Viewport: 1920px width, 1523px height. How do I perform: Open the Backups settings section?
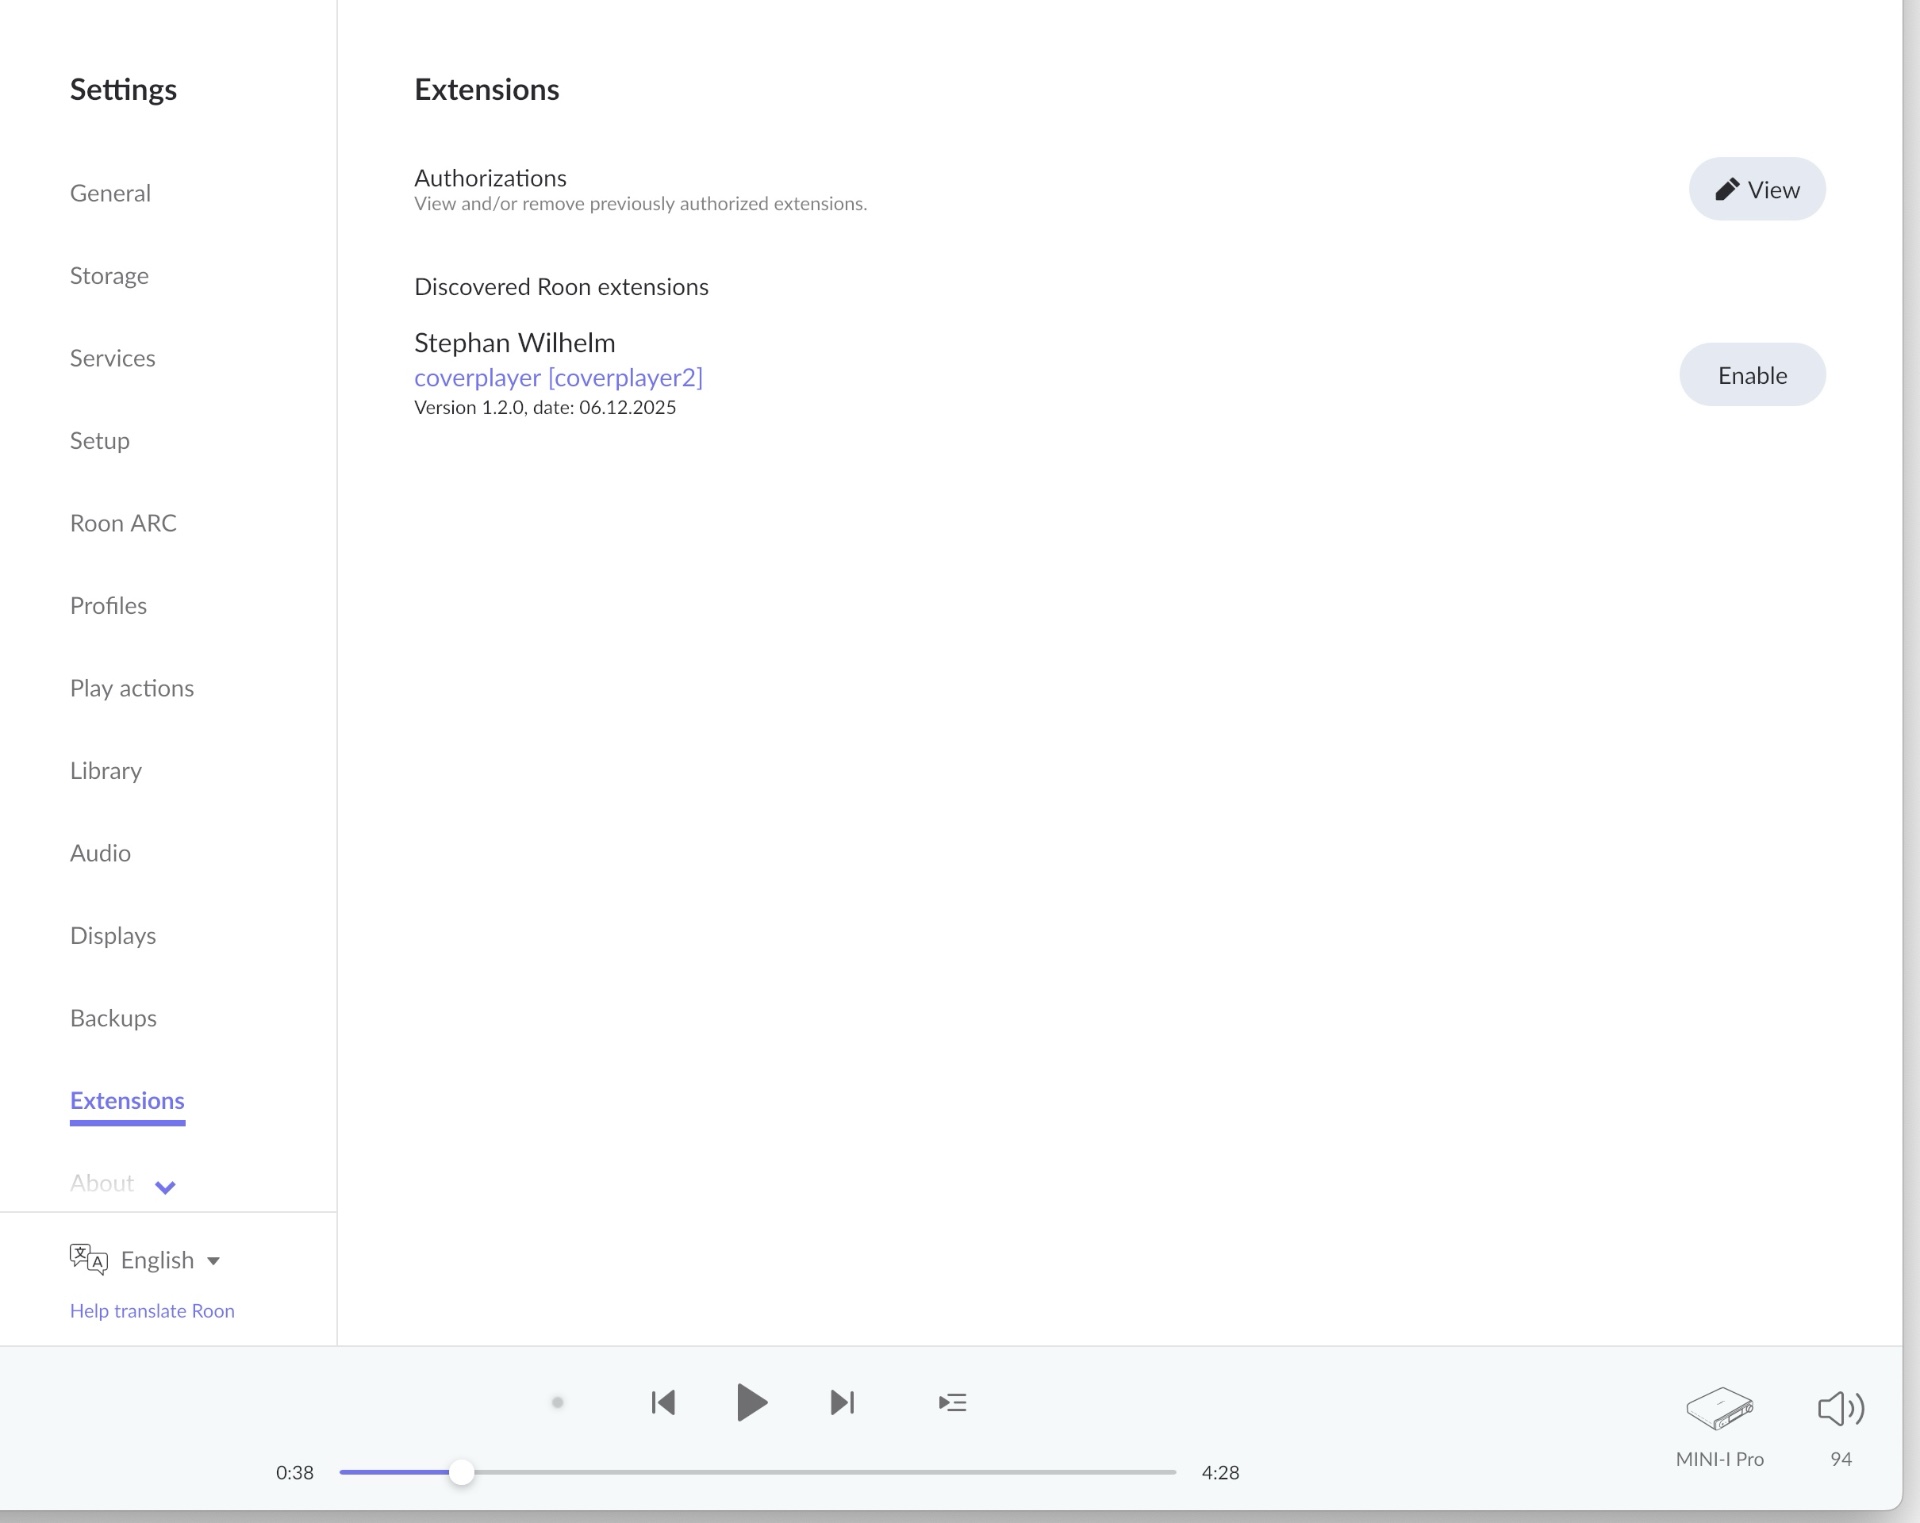coord(113,1018)
